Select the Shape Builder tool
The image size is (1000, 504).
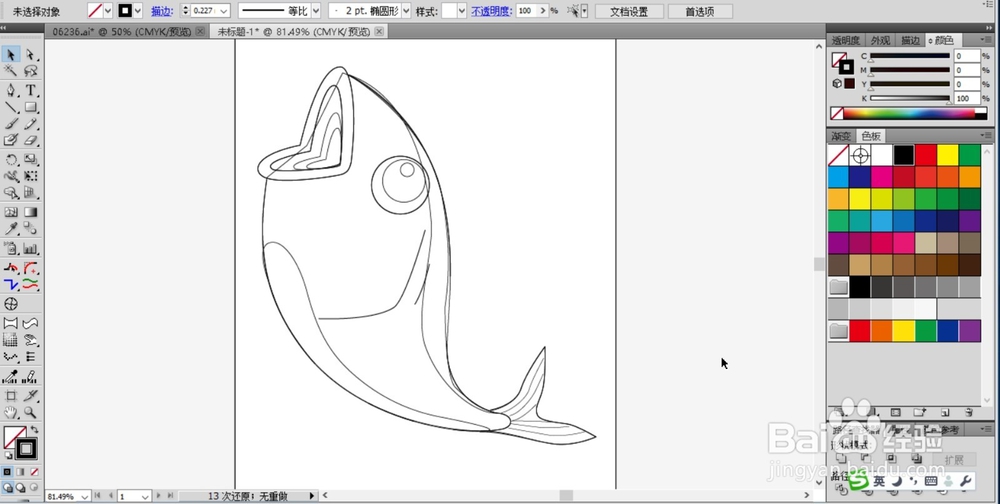11,192
